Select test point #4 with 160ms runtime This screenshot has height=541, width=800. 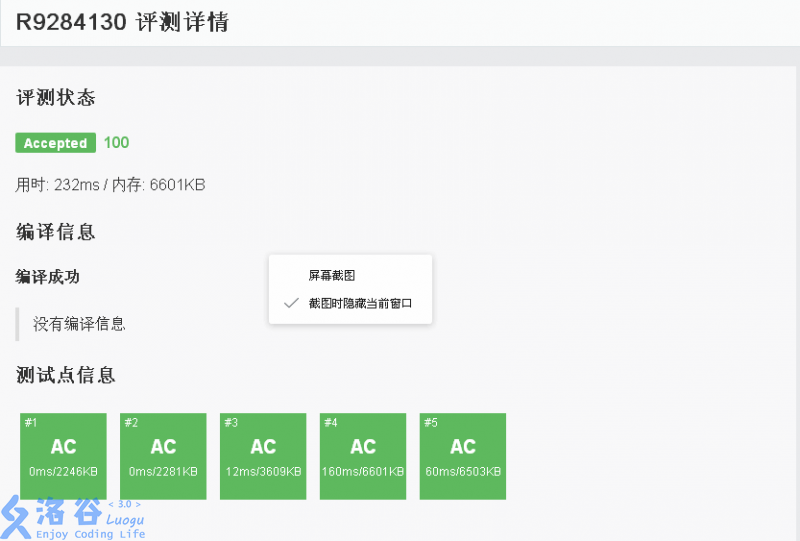[363, 455]
